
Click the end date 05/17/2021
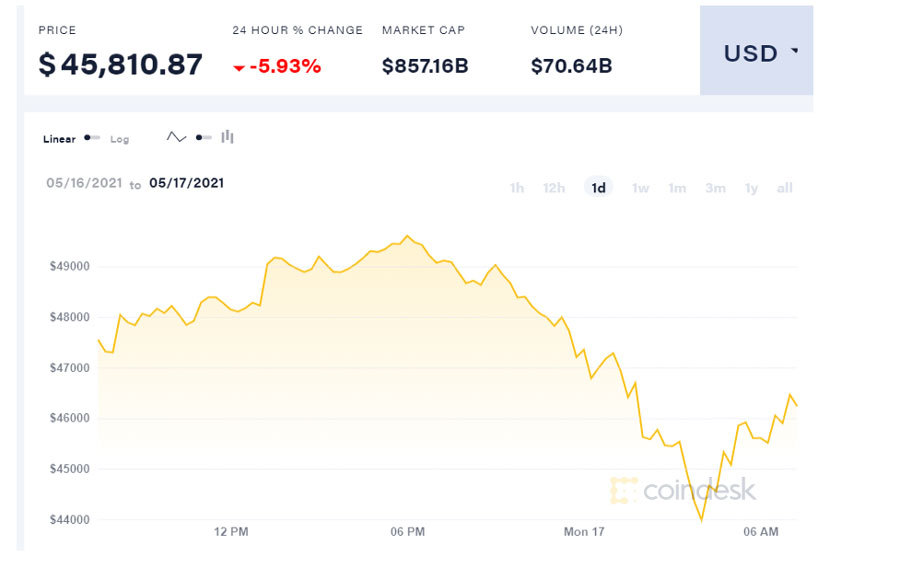[186, 183]
